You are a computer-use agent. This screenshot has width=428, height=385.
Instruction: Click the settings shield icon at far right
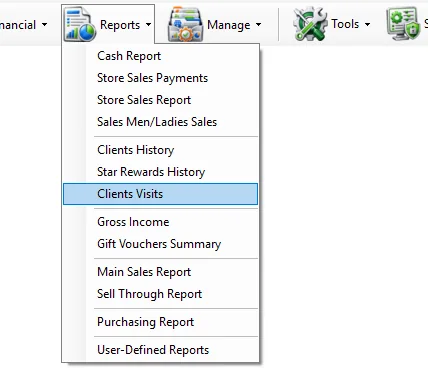(403, 24)
